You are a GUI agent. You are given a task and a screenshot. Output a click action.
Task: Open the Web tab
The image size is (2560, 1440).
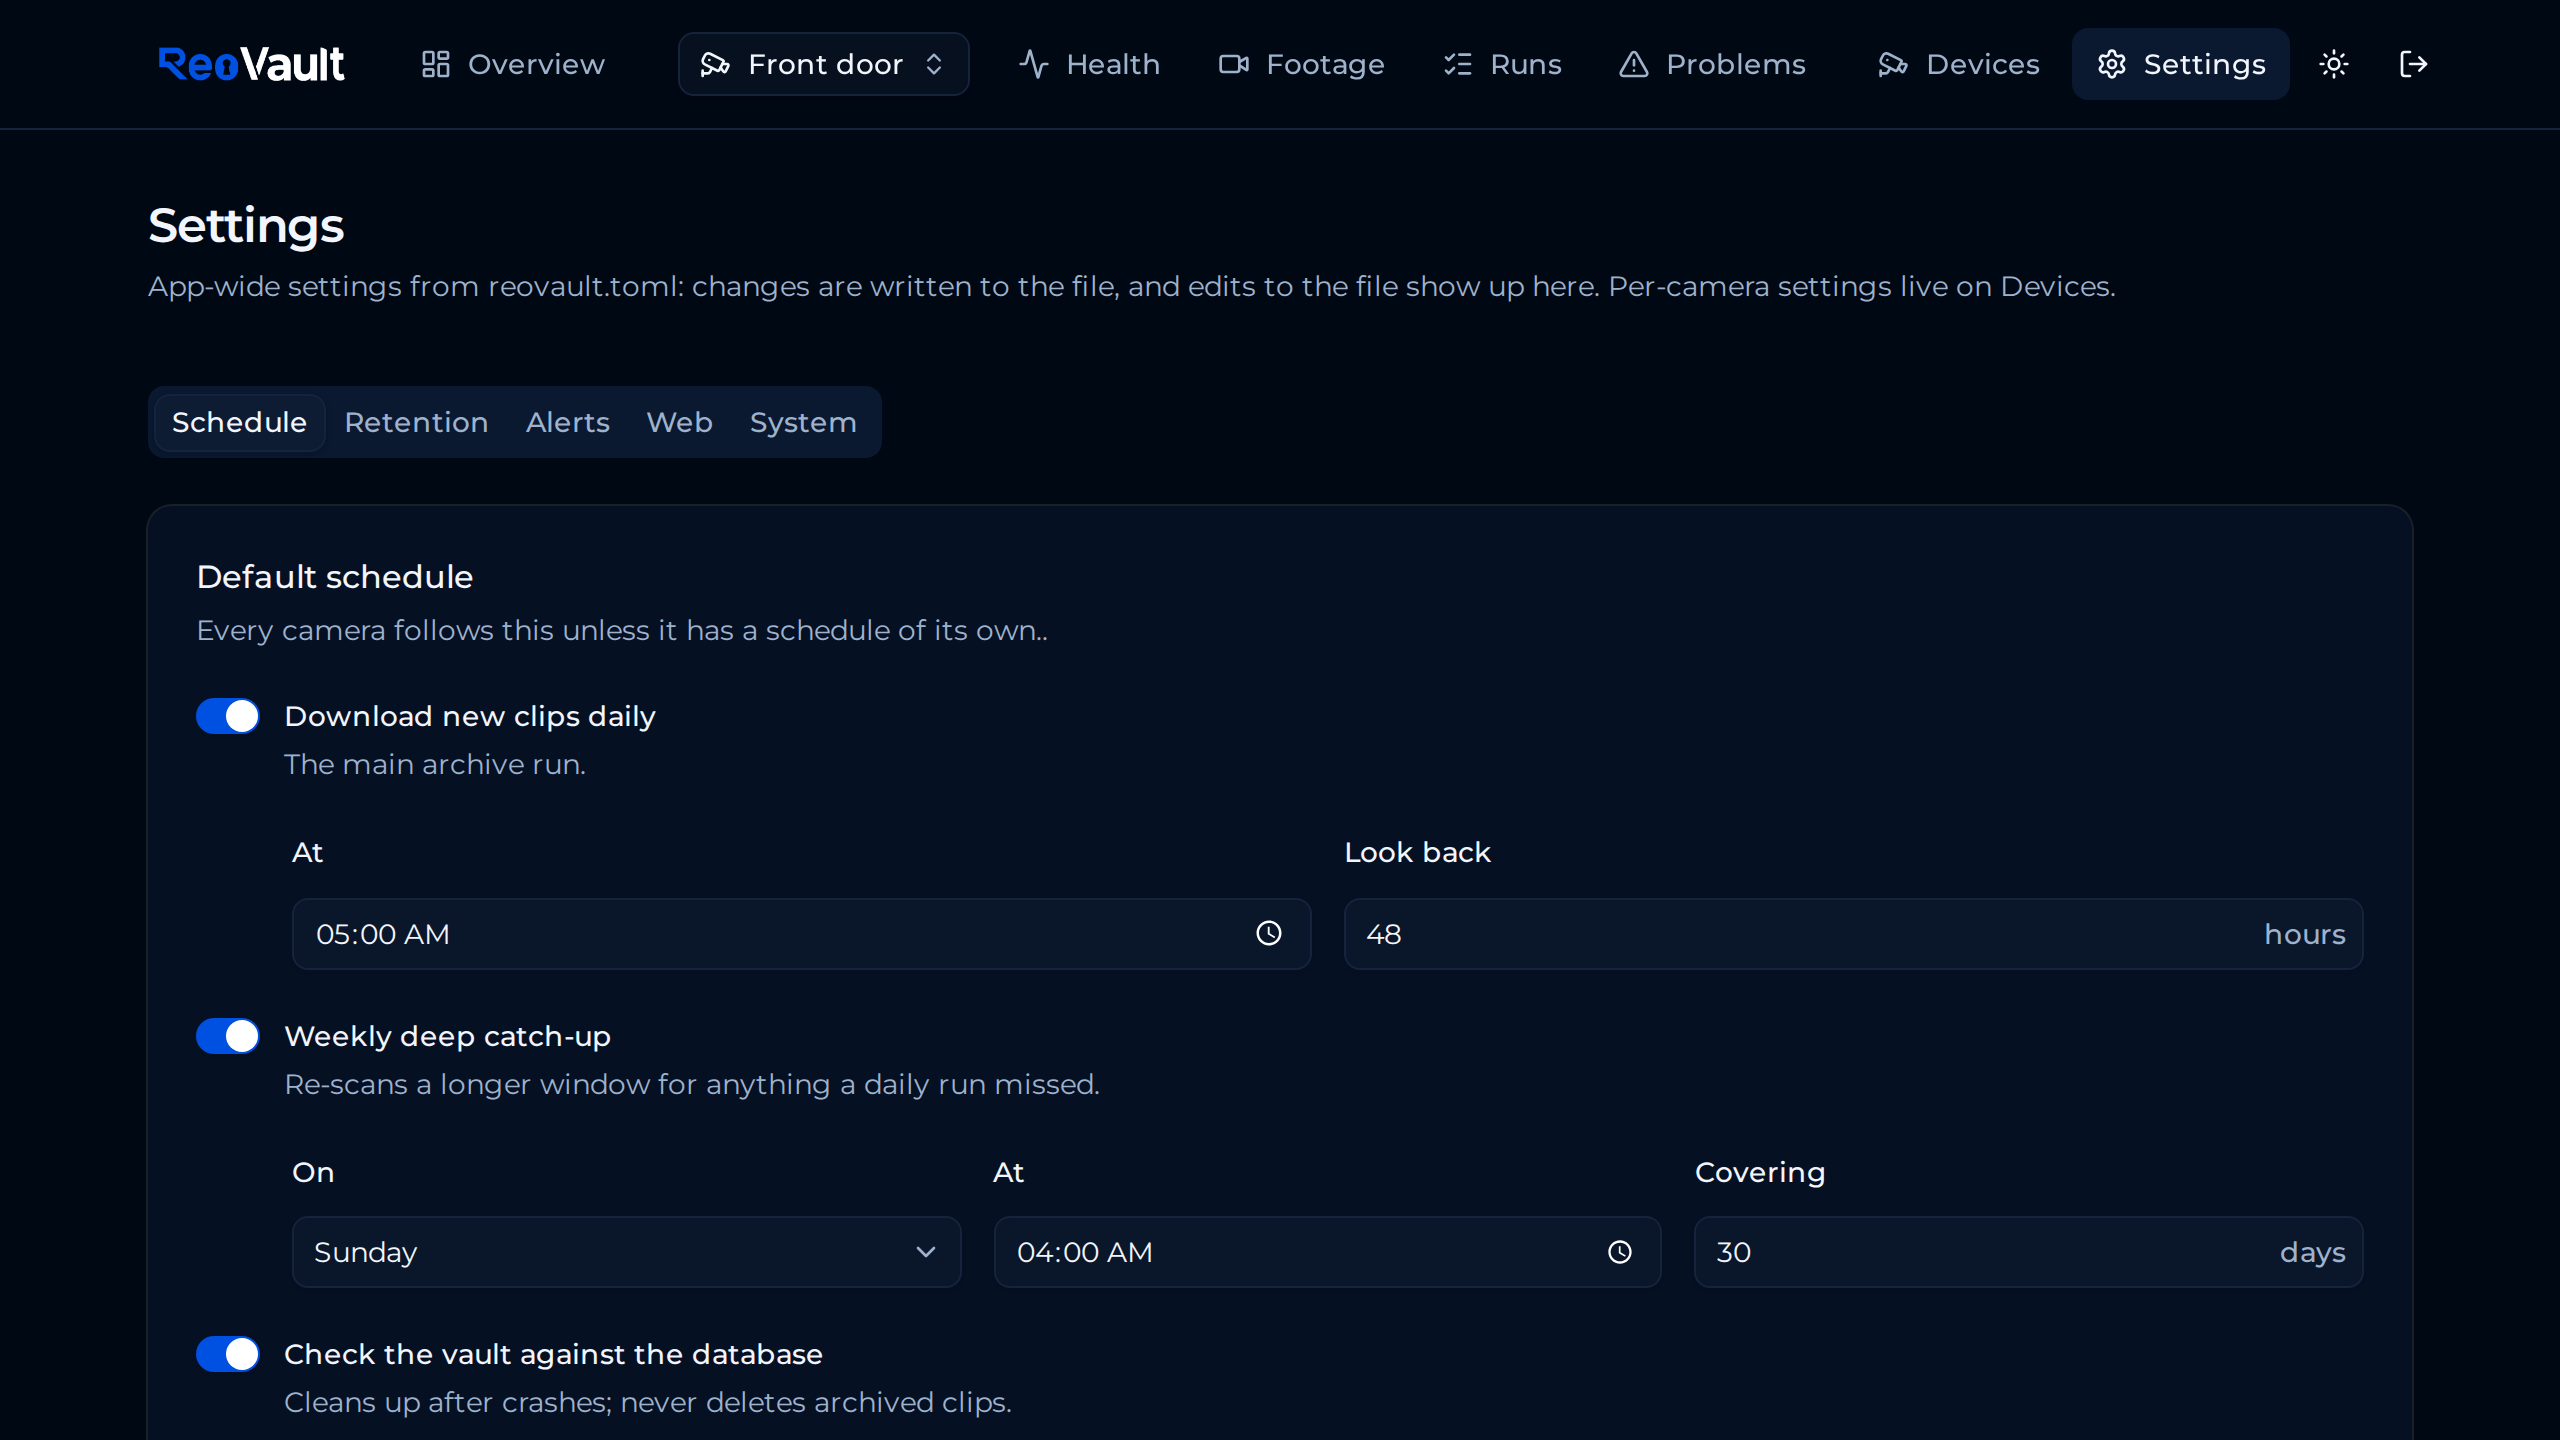coord(679,422)
